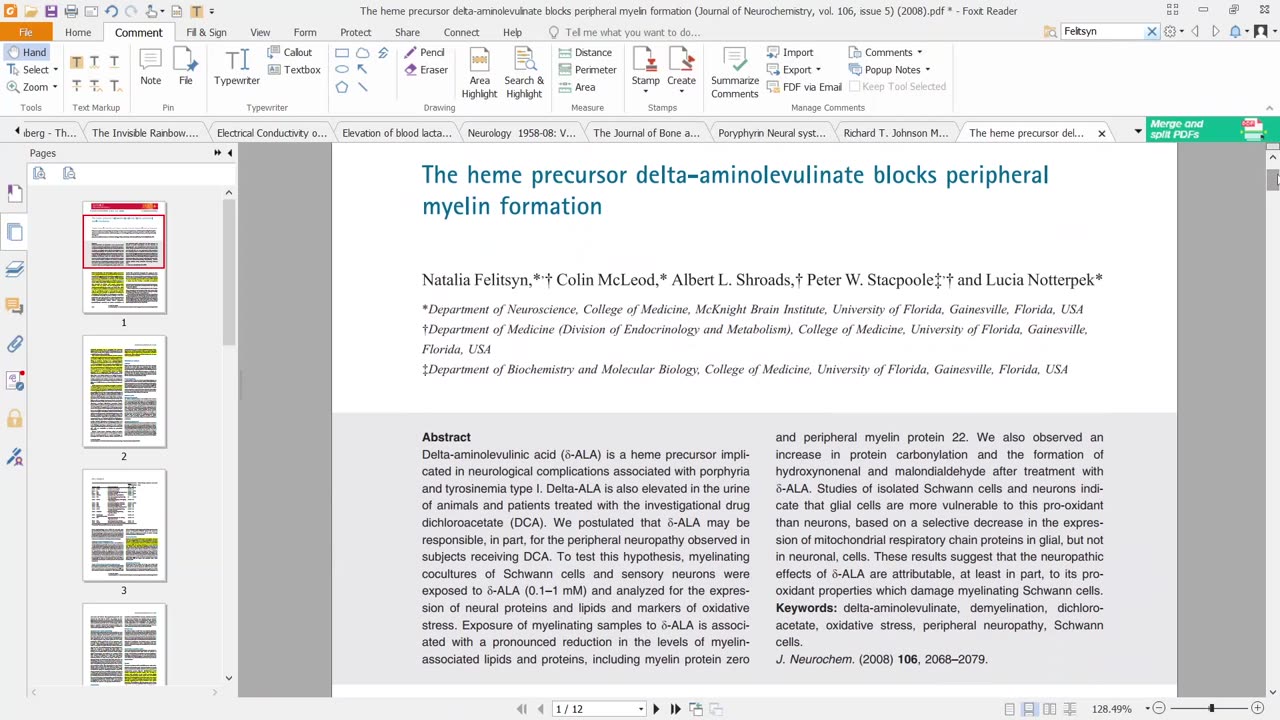Viewport: 1280px width, 720px height.
Task: Switch to the Fill & Sign tab
Action: point(206,32)
